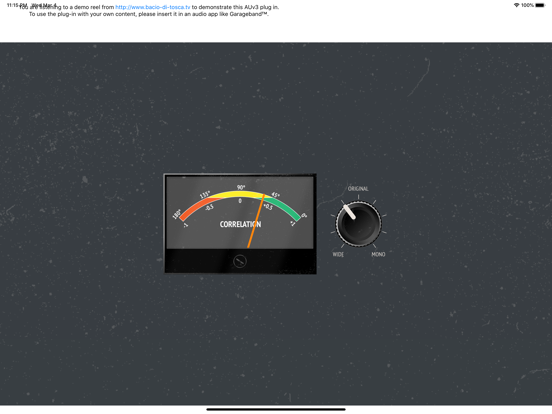Screen dimensions: 552x414
Task: Open the bacio-di-tosca.tv link
Action: pyautogui.click(x=153, y=7)
